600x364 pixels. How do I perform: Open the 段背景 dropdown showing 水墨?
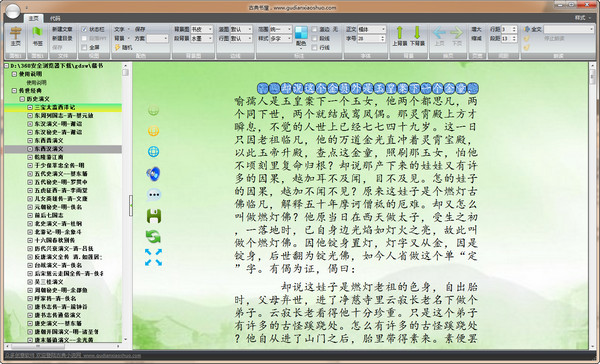click(202, 38)
